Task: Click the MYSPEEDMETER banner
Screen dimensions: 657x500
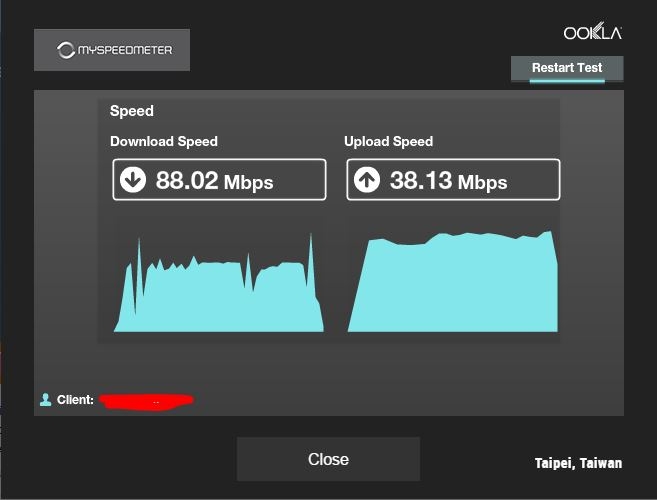Action: click(x=112, y=50)
